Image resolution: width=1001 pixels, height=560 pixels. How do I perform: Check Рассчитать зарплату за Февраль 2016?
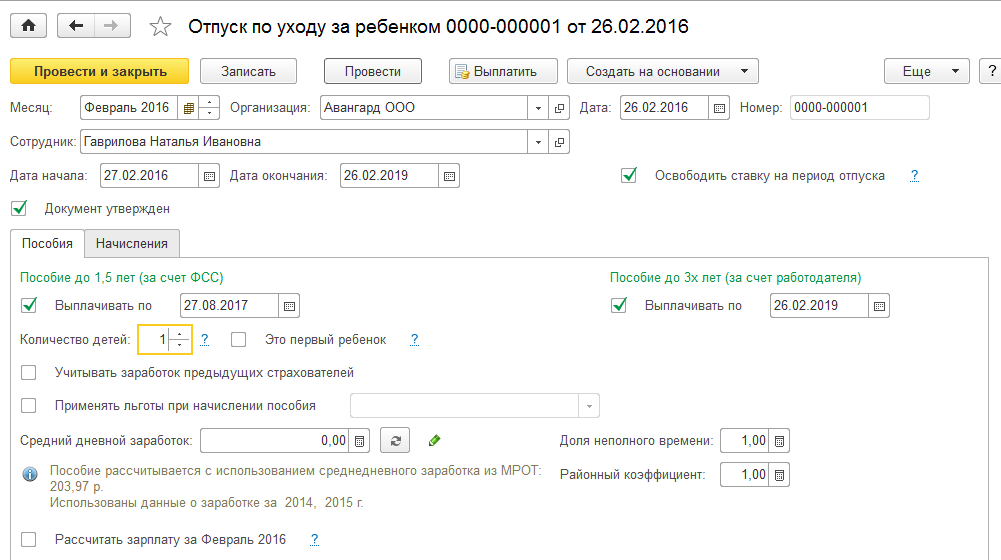click(29, 540)
